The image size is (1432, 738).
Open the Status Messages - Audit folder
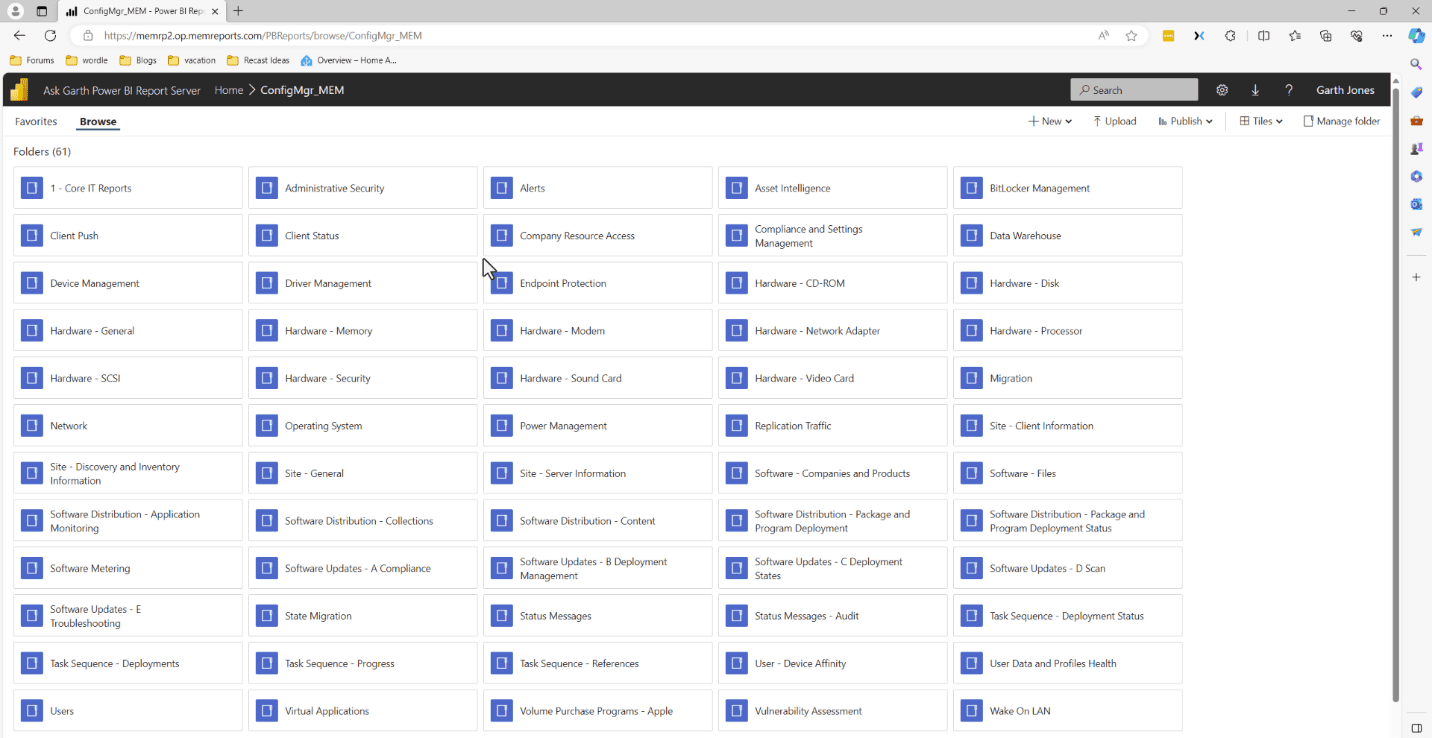[x=833, y=616]
